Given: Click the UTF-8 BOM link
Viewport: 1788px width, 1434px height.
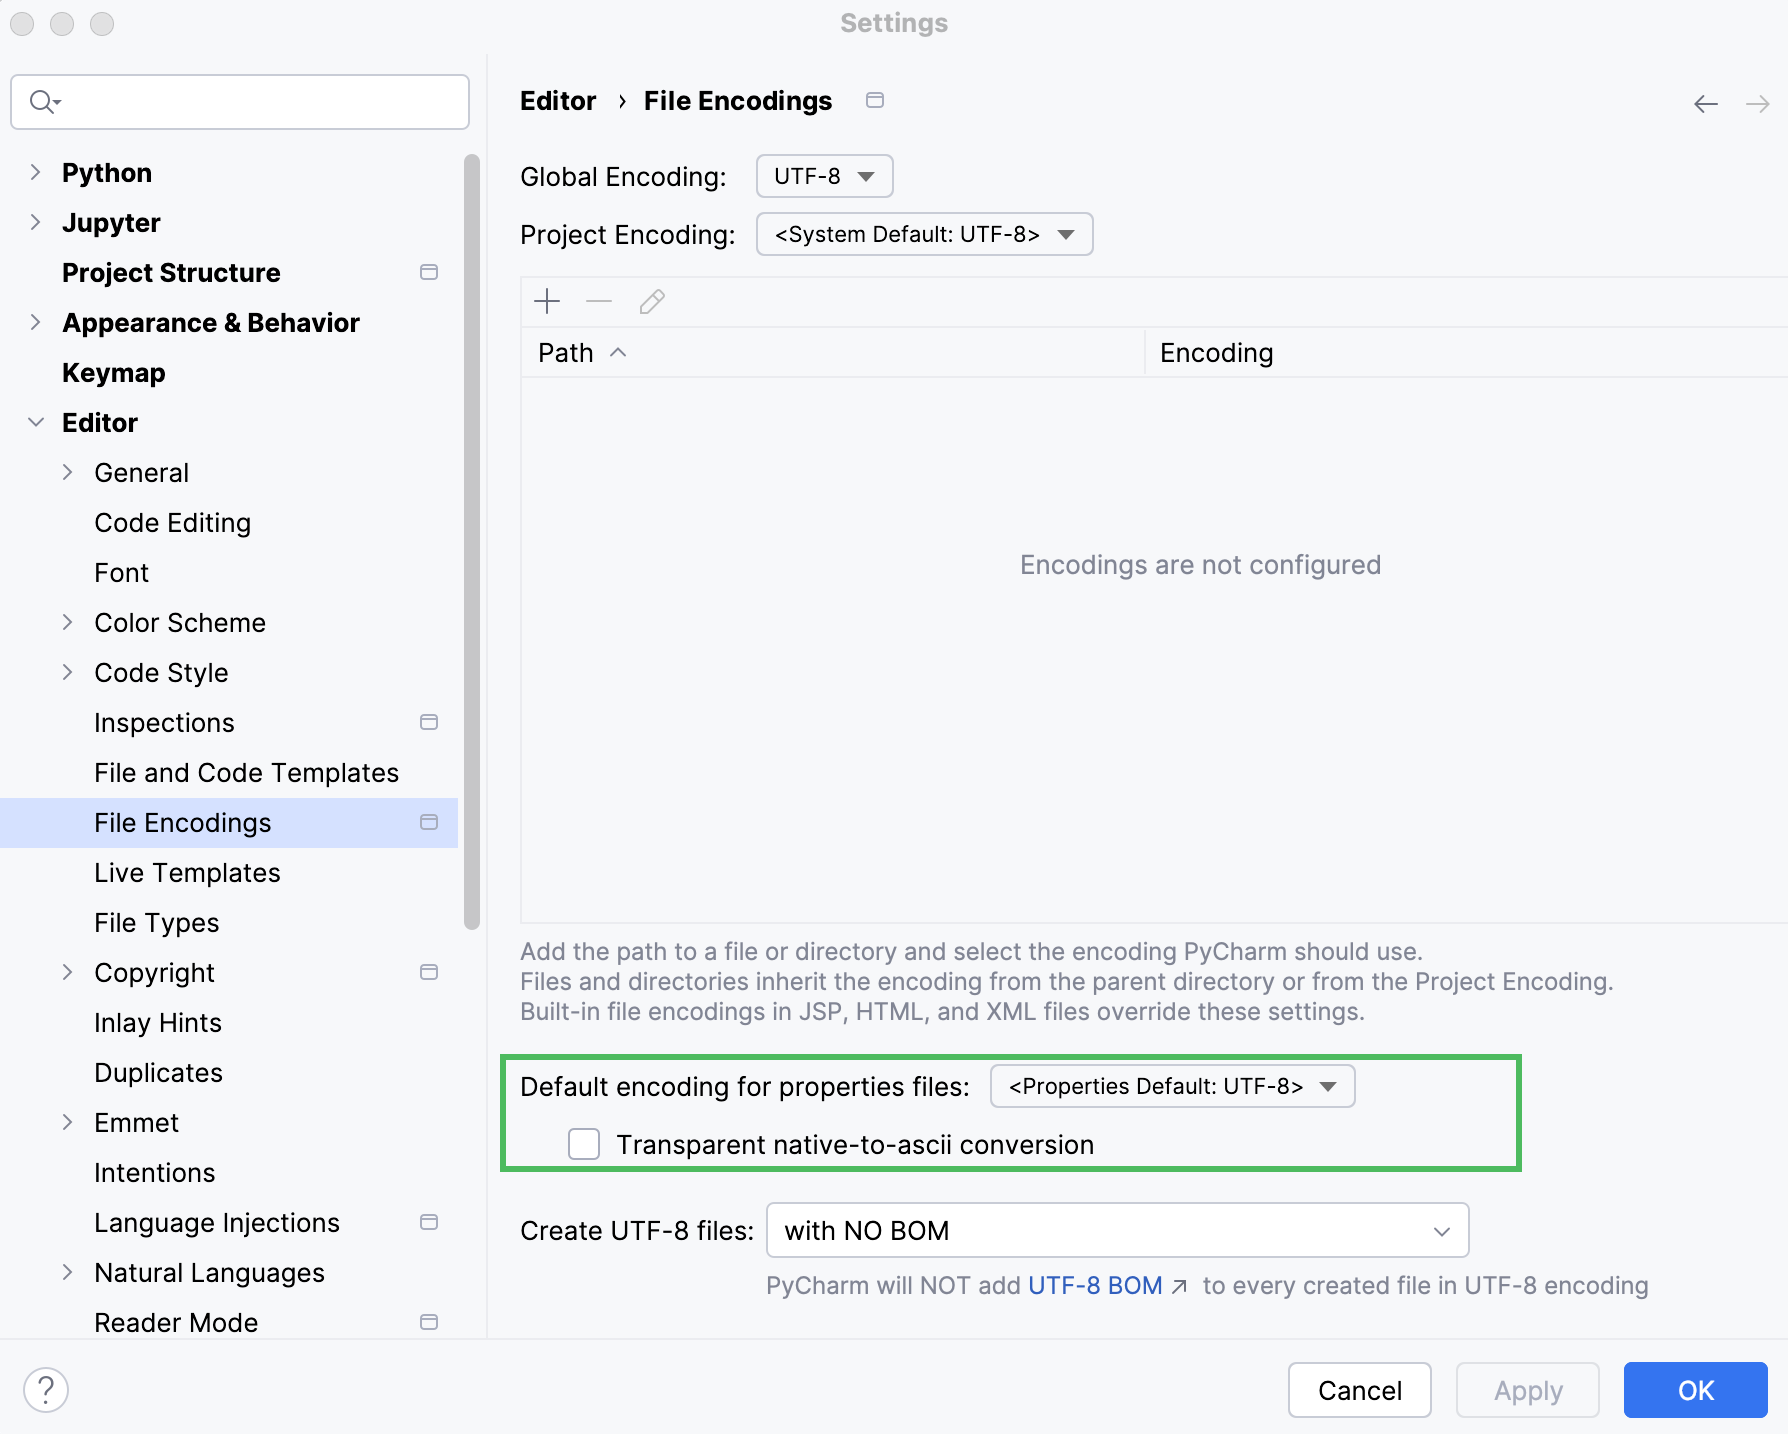Looking at the screenshot, I should pos(1094,1285).
